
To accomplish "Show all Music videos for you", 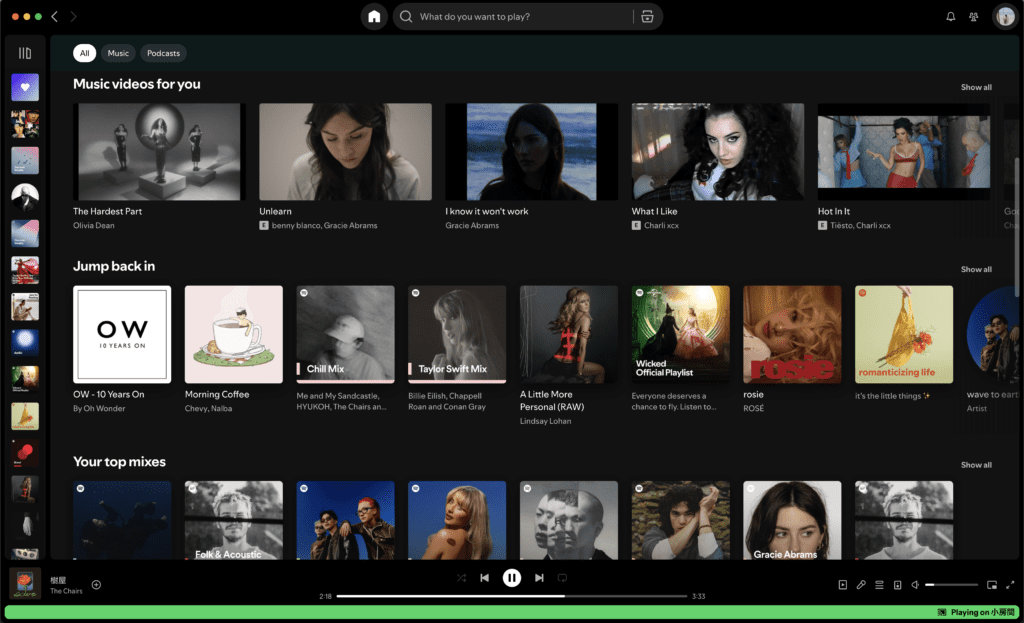I will pyautogui.click(x=976, y=87).
